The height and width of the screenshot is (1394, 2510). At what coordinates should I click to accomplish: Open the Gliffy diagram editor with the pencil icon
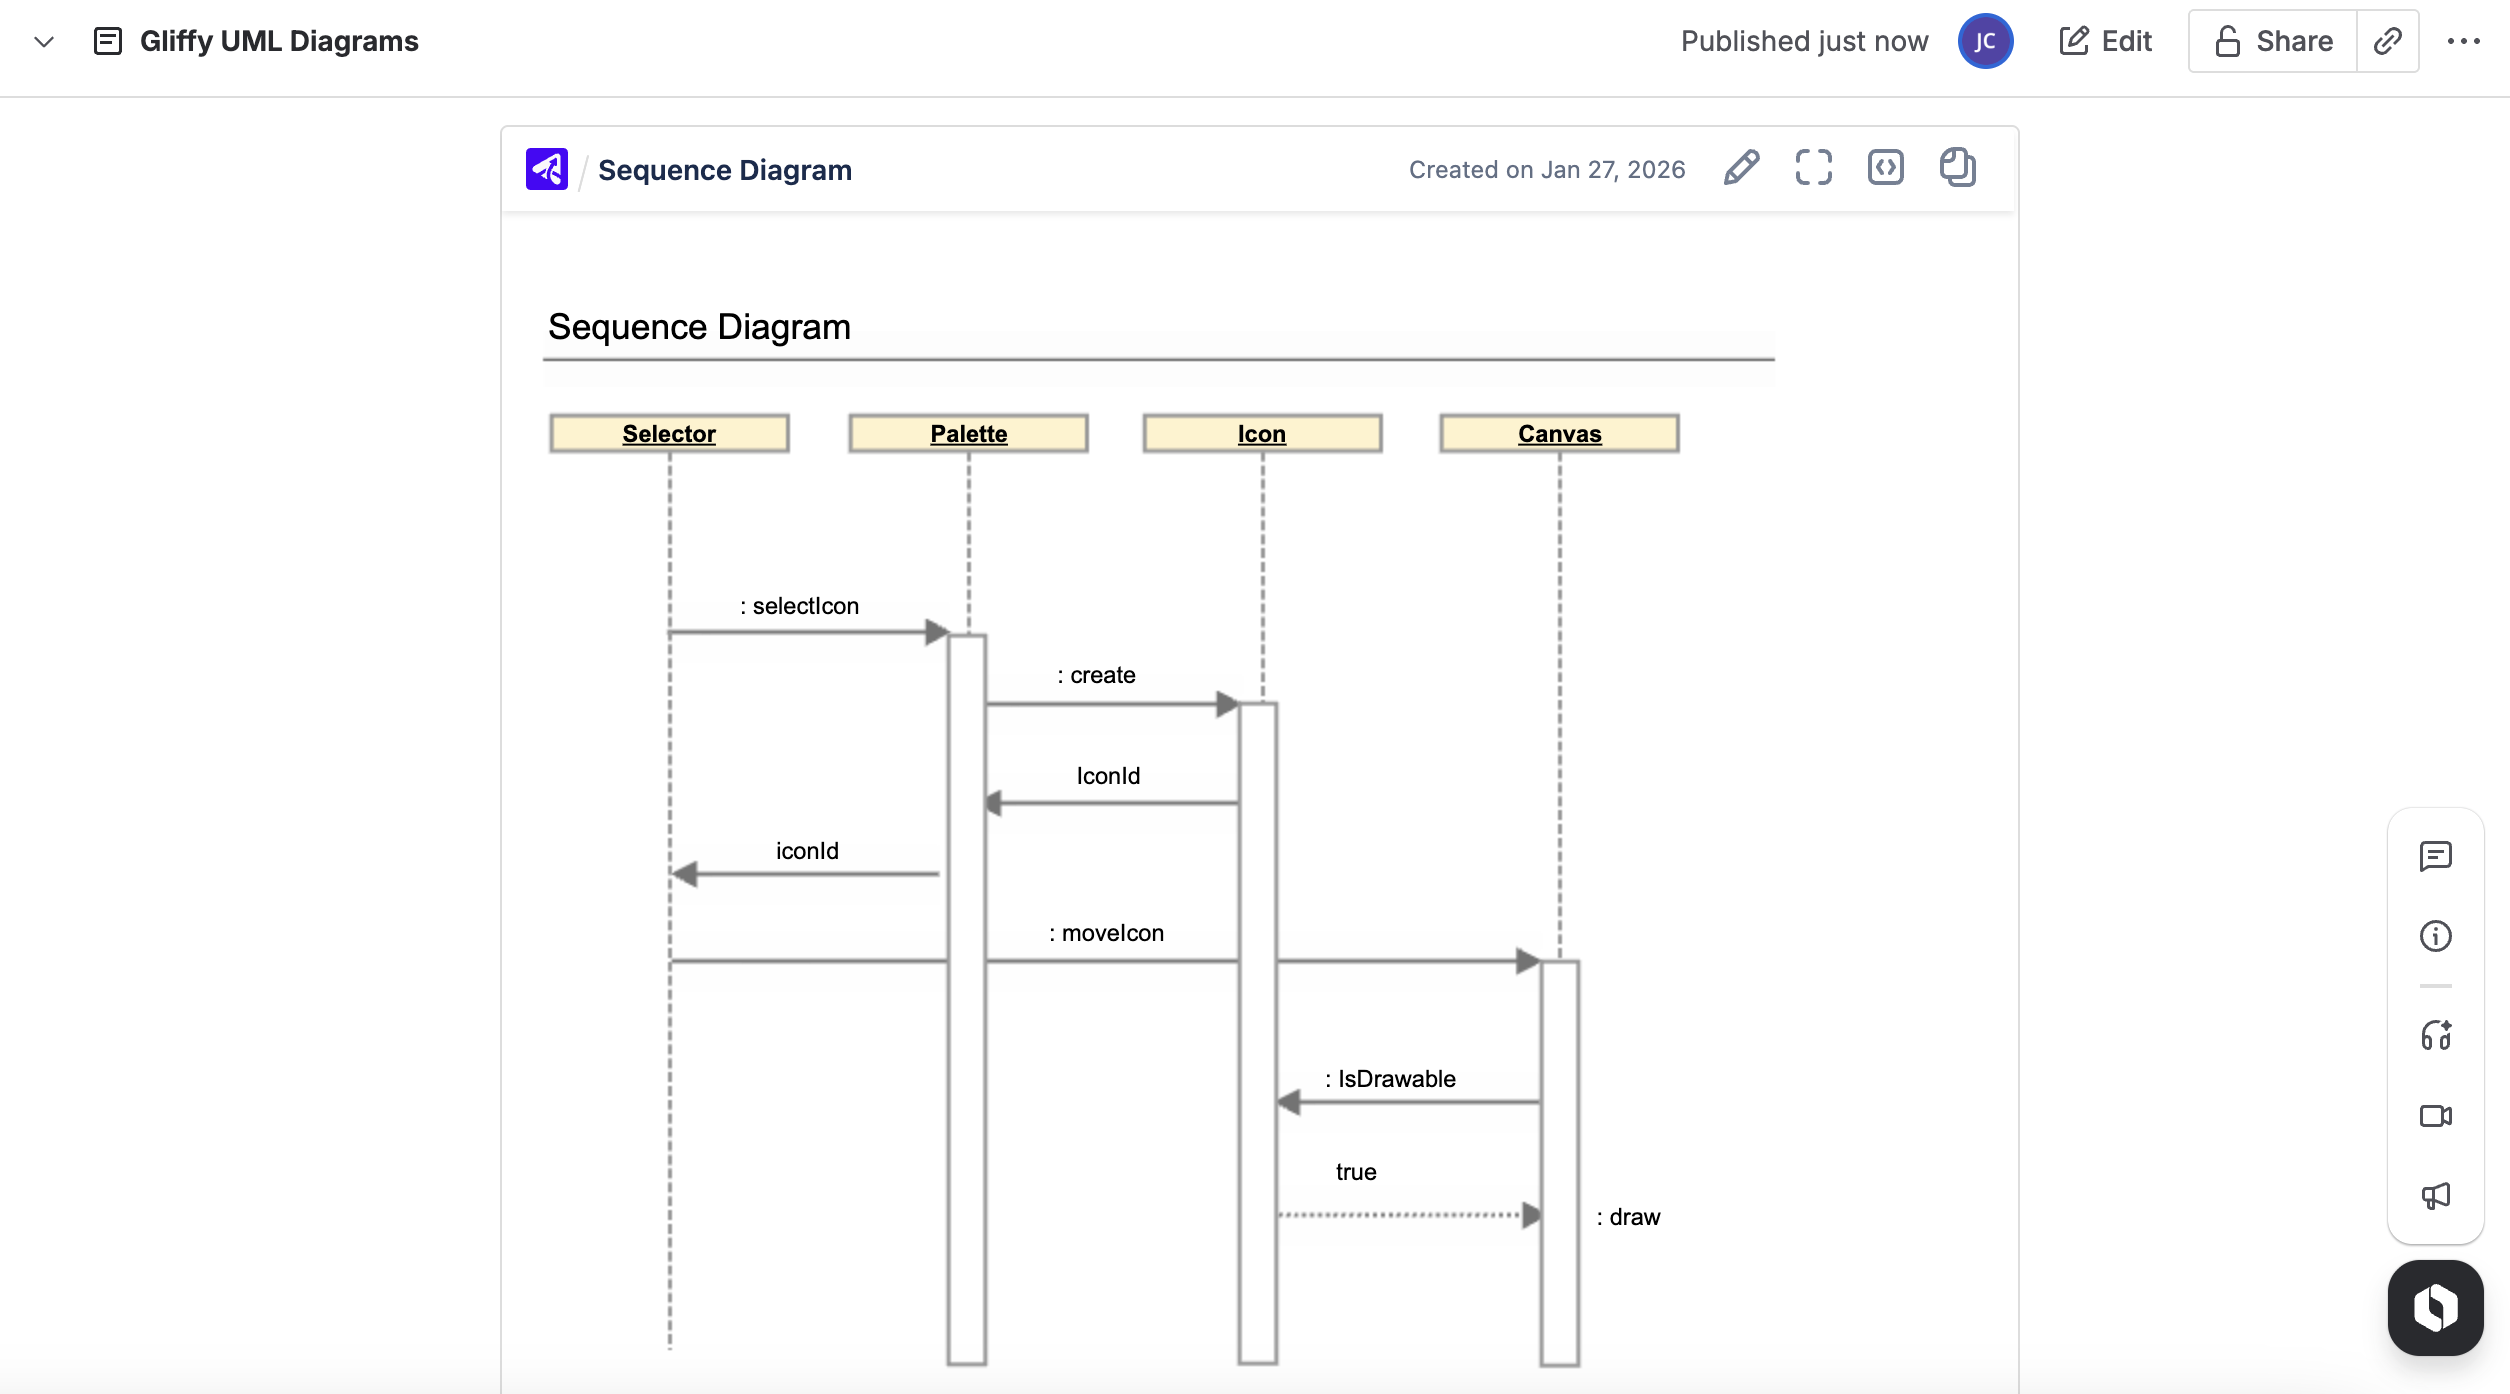point(1740,168)
